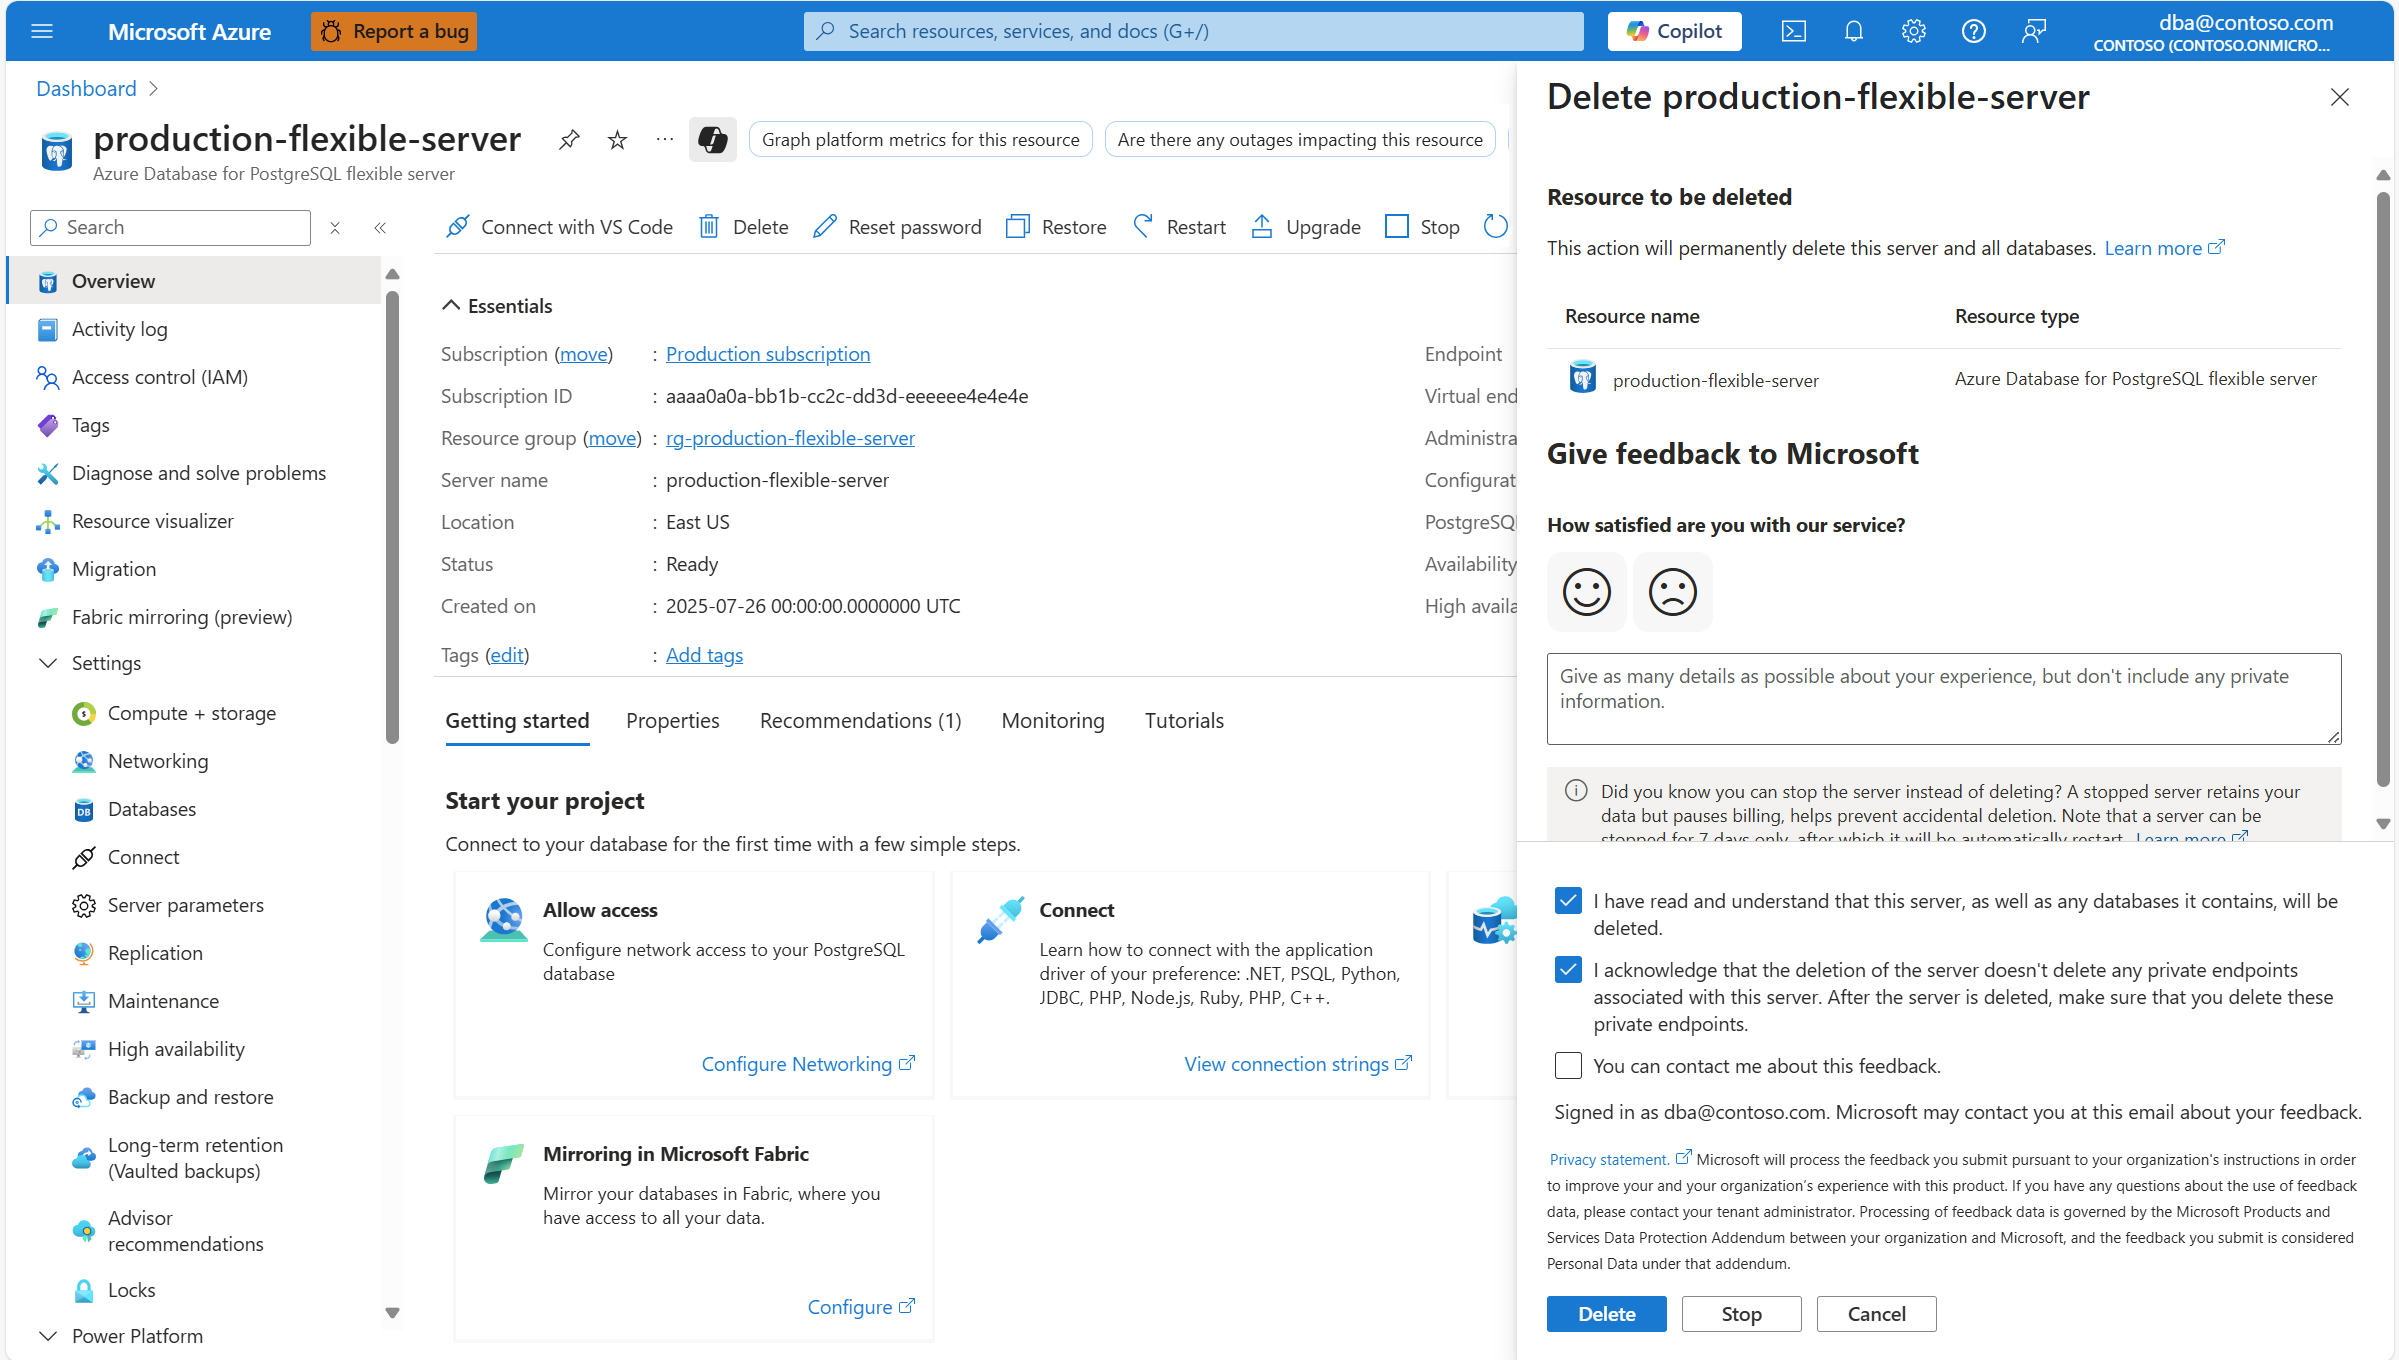Click the feedback details text box
This screenshot has height=1360, width=2399.
1943,698
